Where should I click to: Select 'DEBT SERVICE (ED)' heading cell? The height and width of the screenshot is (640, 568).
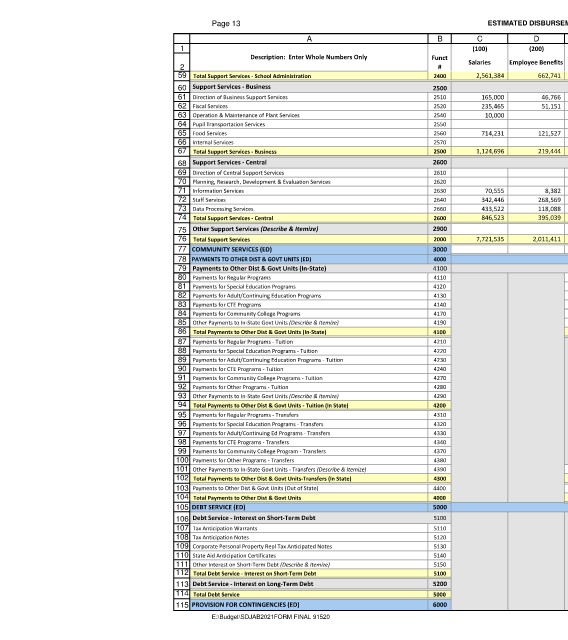(x=309, y=507)
